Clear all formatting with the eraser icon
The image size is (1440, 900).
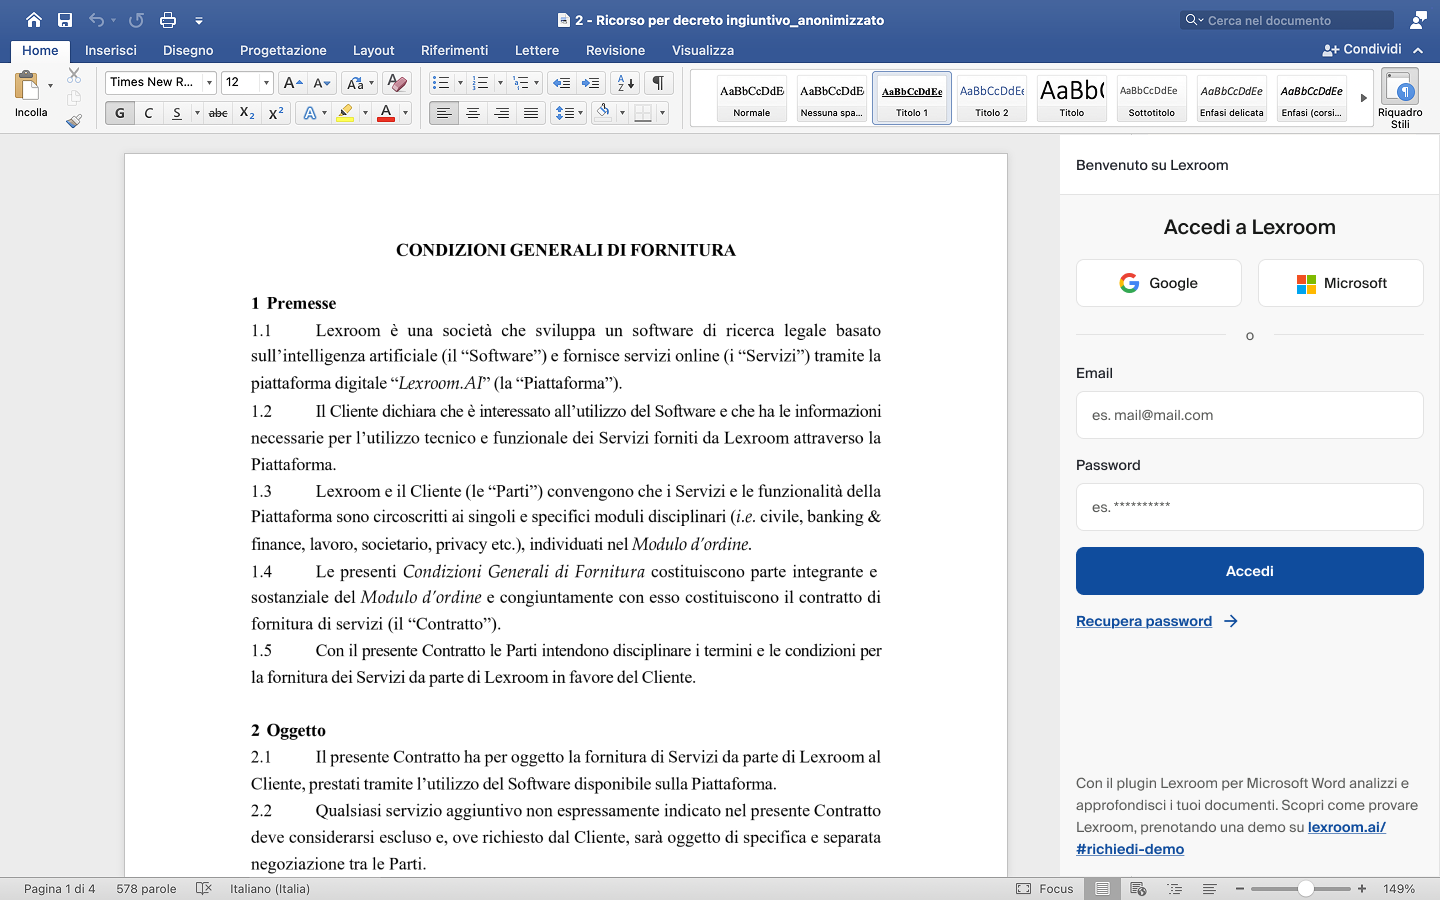tap(397, 83)
